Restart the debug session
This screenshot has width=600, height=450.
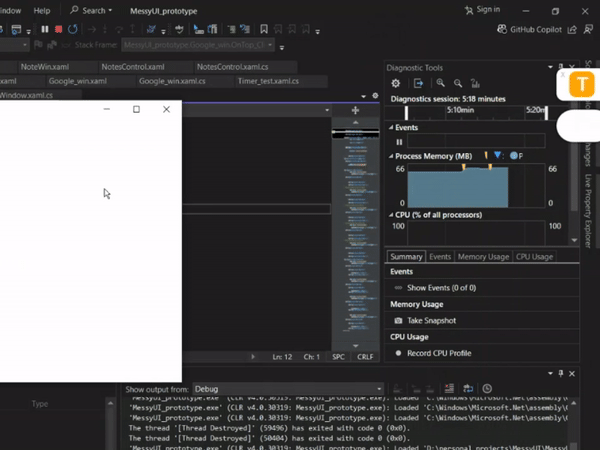click(72, 29)
